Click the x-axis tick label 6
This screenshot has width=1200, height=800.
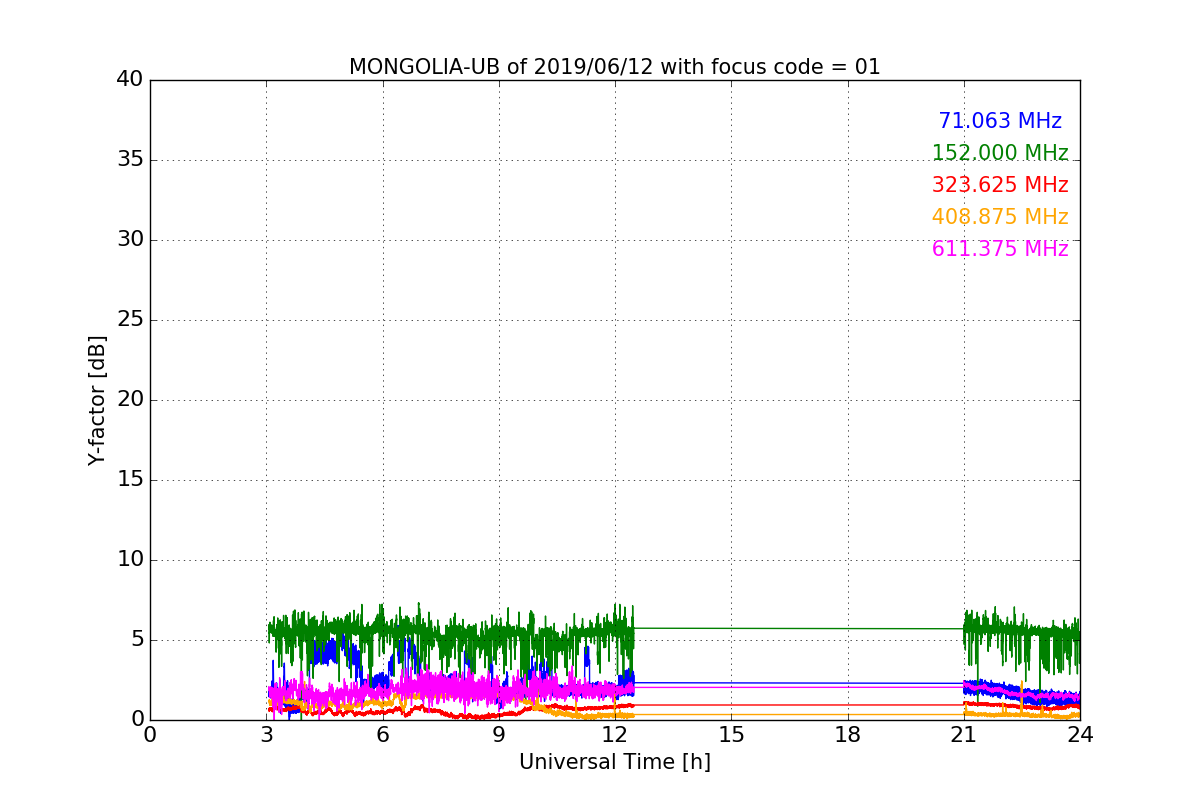382,735
